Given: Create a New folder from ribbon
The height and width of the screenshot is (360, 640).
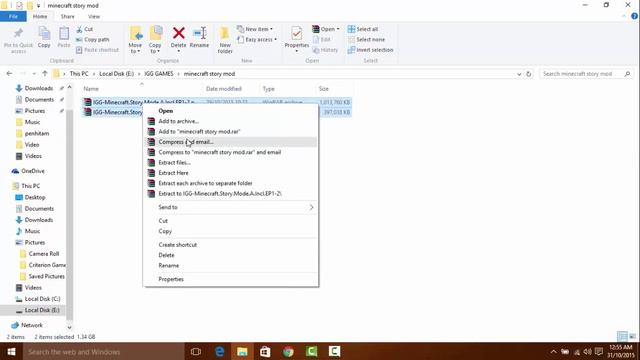Looking at the screenshot, I should (x=225, y=40).
